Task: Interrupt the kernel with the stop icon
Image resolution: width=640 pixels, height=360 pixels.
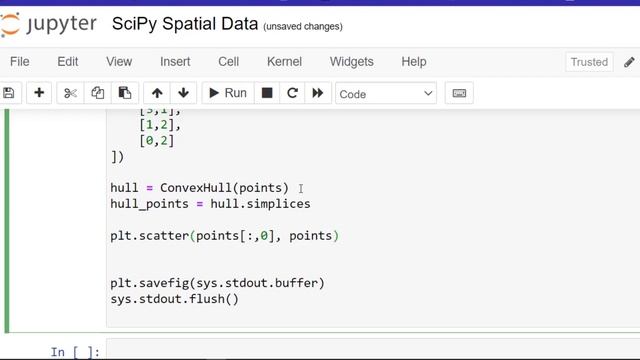Action: pyautogui.click(x=267, y=93)
